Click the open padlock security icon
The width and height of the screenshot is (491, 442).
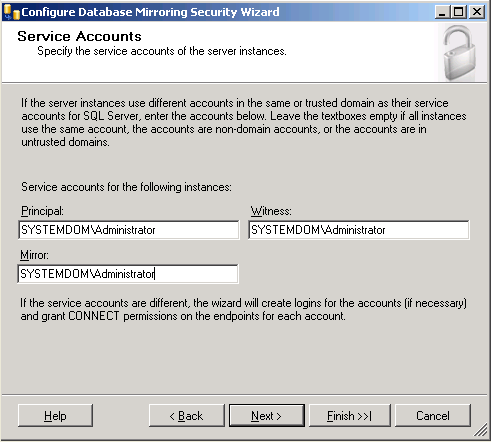[459, 53]
